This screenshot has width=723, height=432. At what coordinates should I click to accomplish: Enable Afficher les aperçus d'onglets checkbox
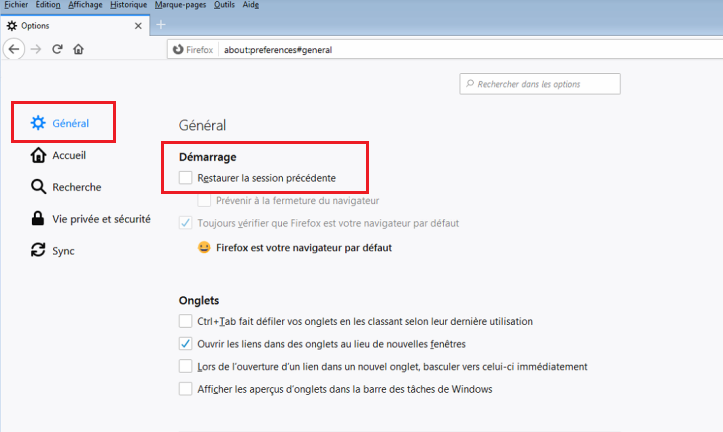click(185, 389)
